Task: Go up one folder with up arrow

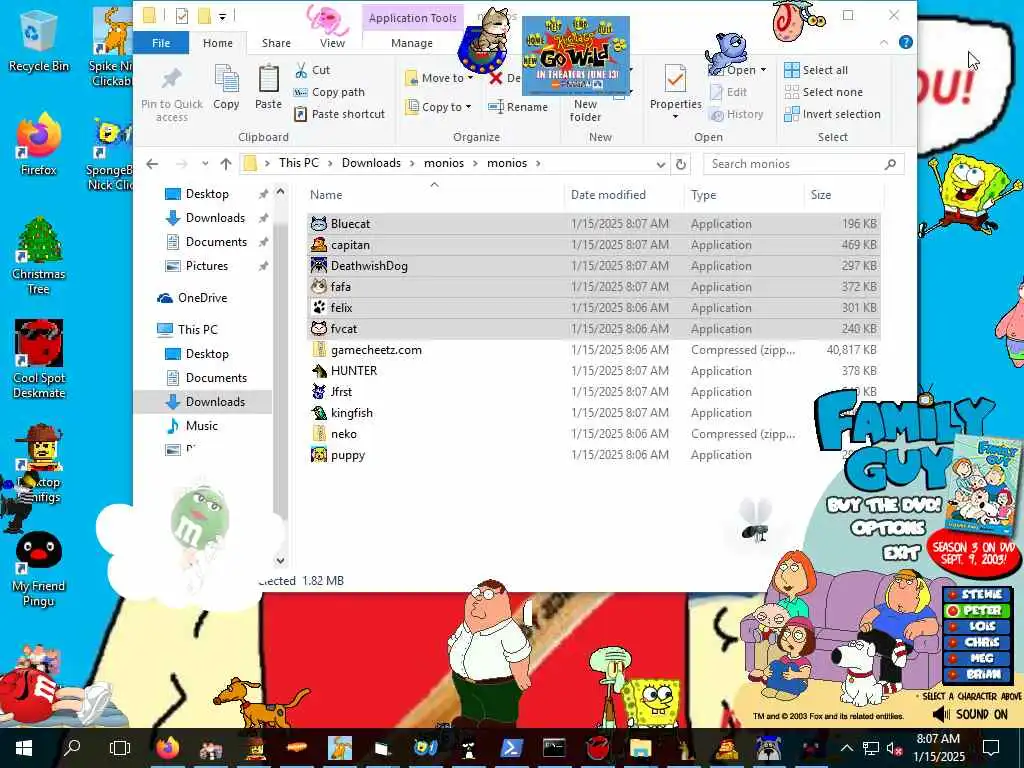Action: click(x=226, y=164)
